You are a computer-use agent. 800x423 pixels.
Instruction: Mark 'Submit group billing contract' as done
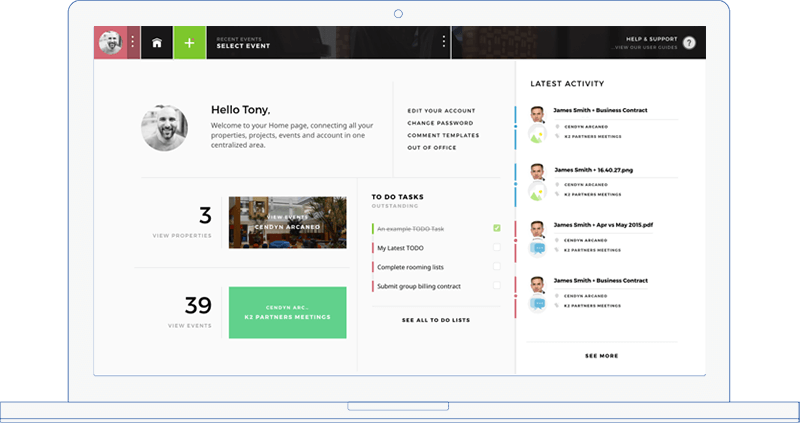tap(497, 286)
